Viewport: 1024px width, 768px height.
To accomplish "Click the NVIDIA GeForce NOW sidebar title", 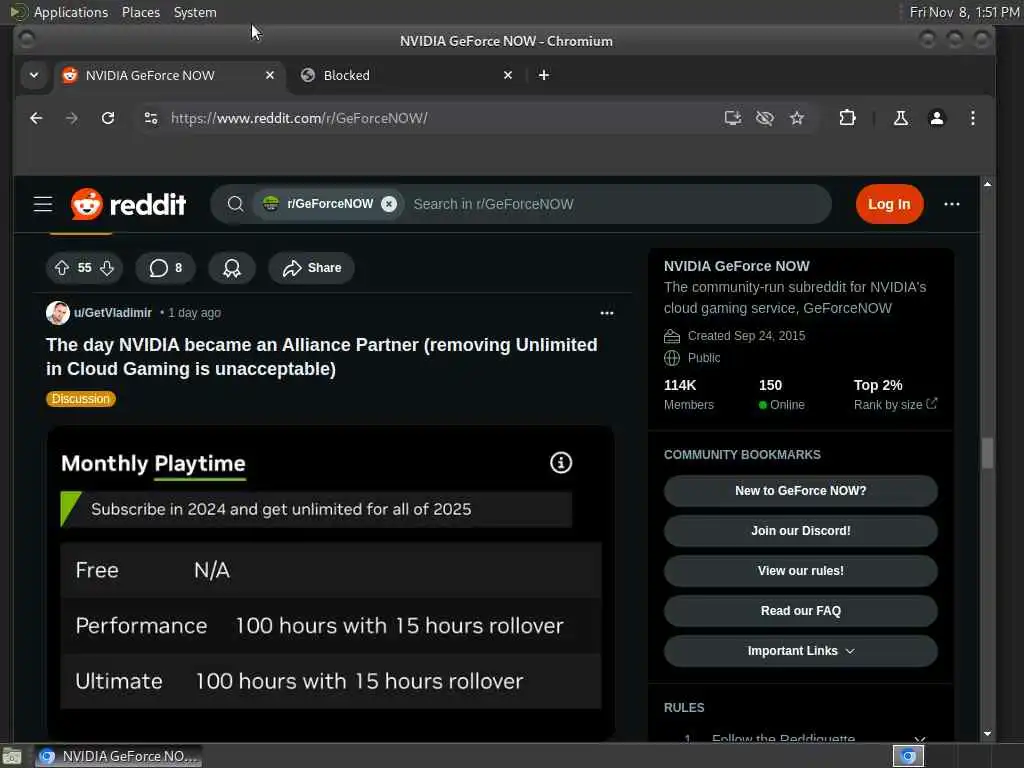I will (x=737, y=266).
